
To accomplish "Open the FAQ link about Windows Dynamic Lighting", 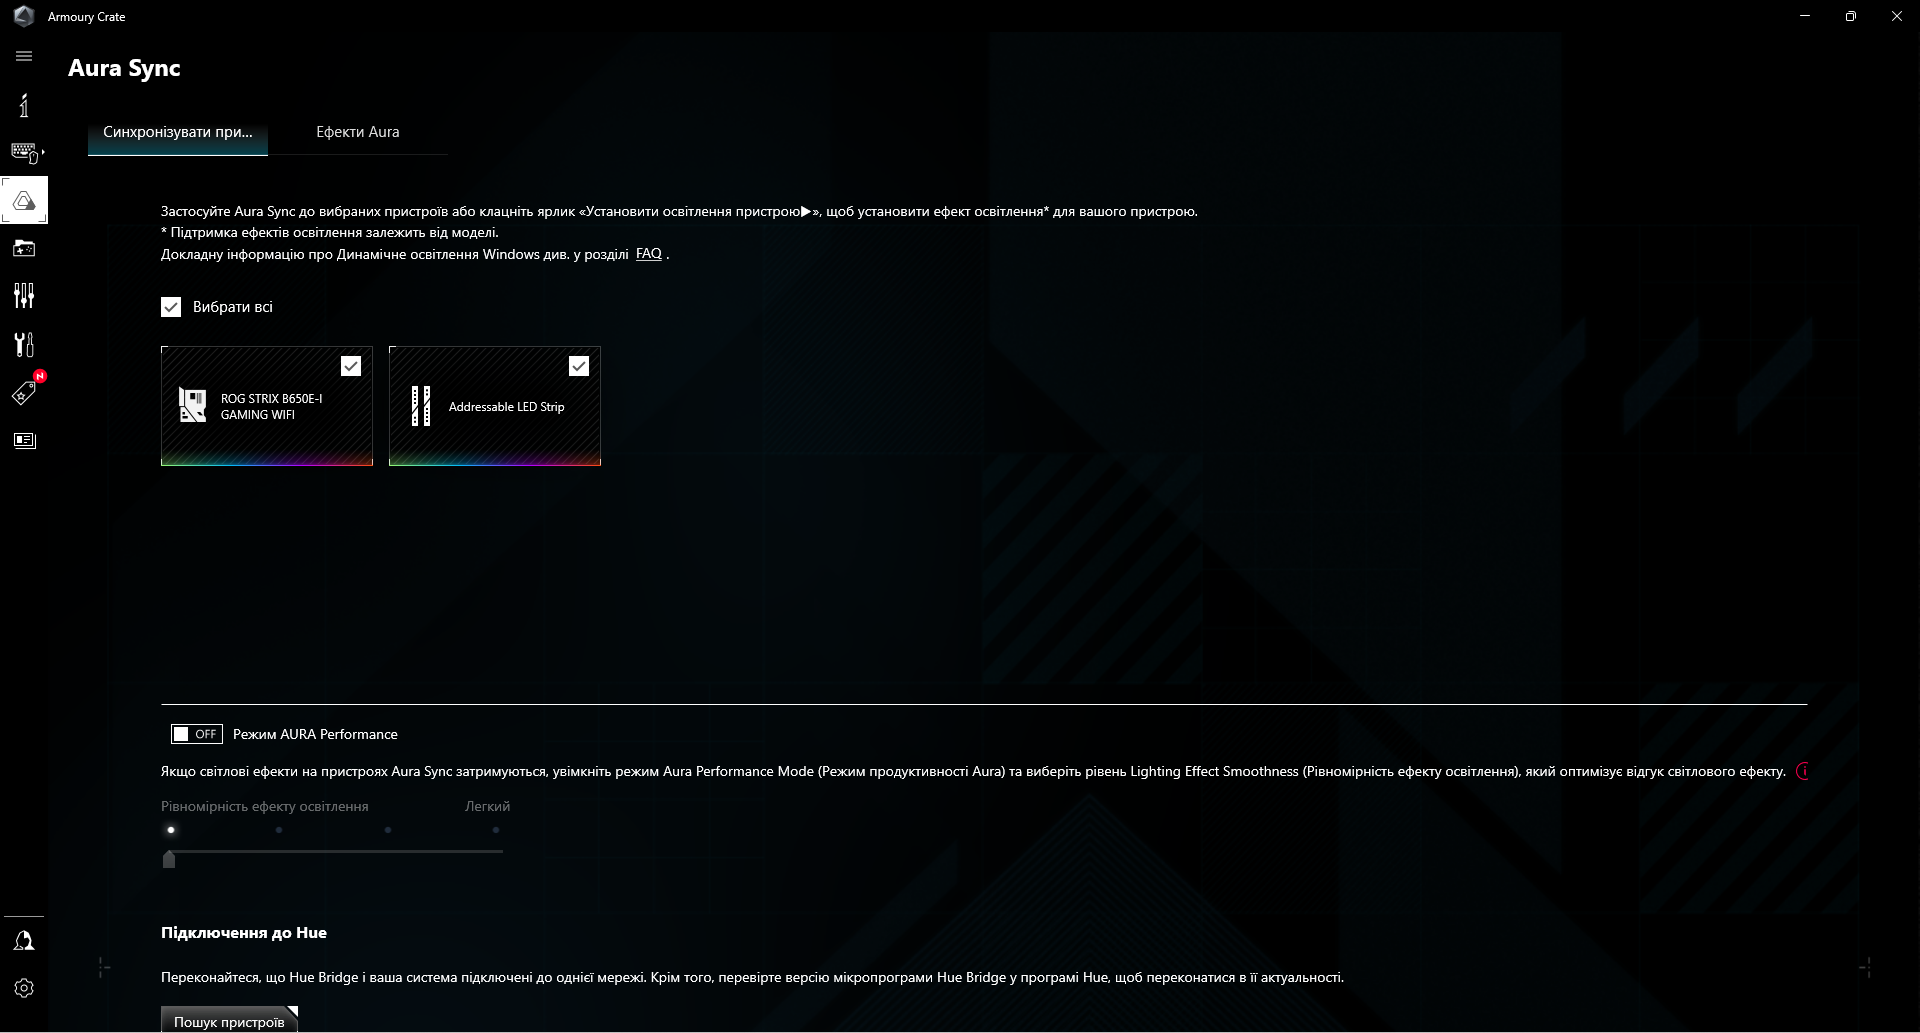I will 648,253.
